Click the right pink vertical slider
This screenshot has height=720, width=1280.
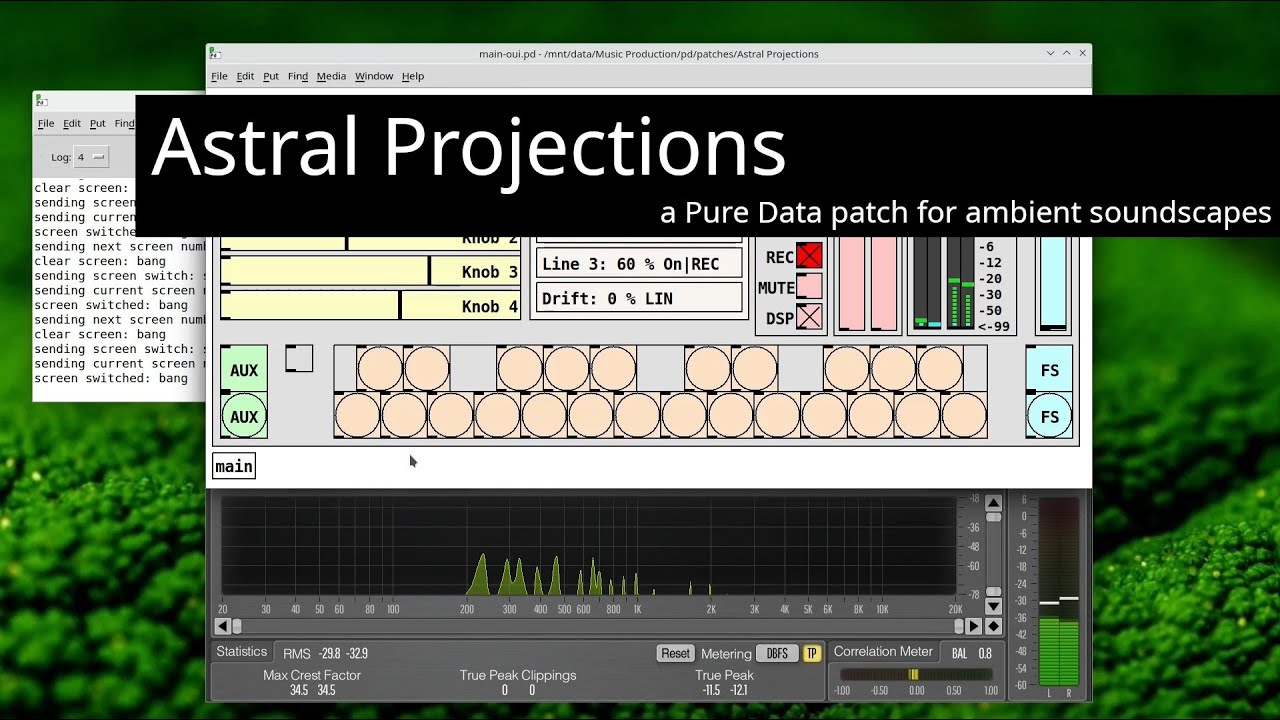(884, 283)
